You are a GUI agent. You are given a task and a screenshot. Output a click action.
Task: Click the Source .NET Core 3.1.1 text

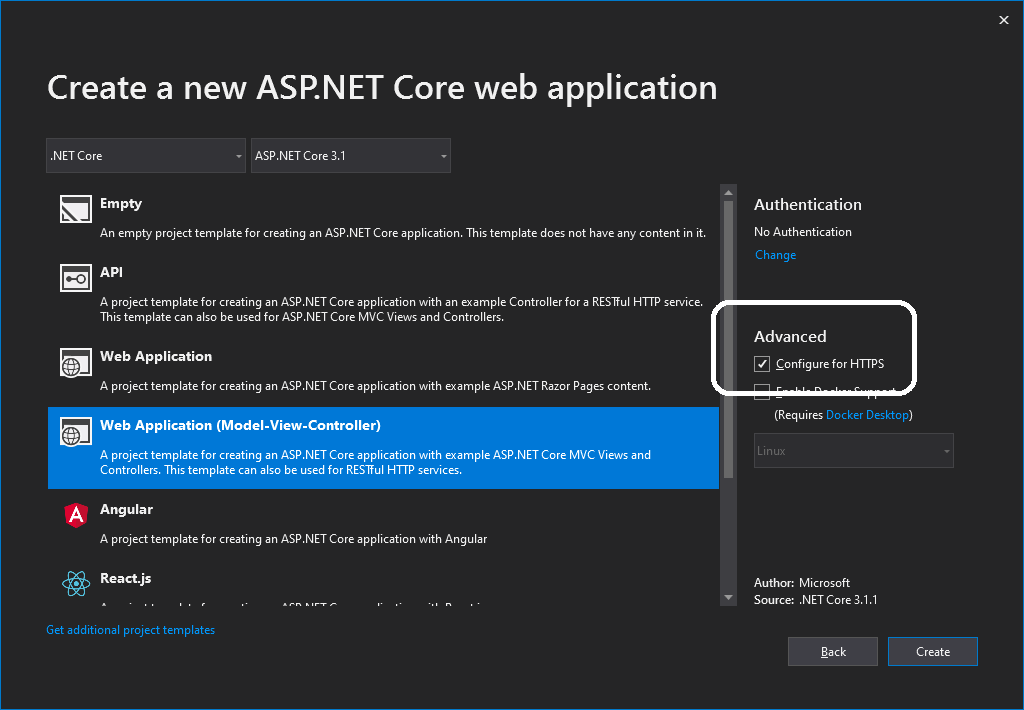[816, 600]
